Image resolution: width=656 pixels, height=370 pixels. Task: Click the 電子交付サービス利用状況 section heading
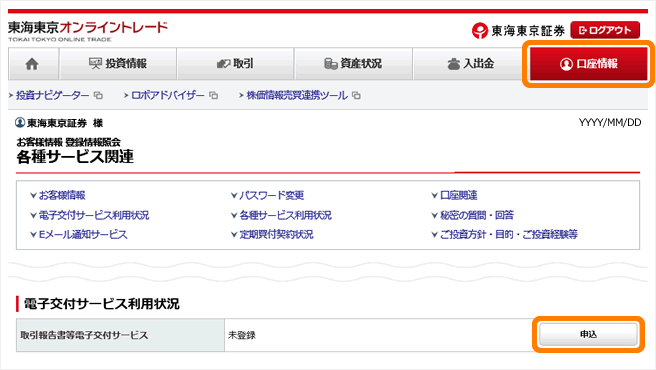coord(102,303)
